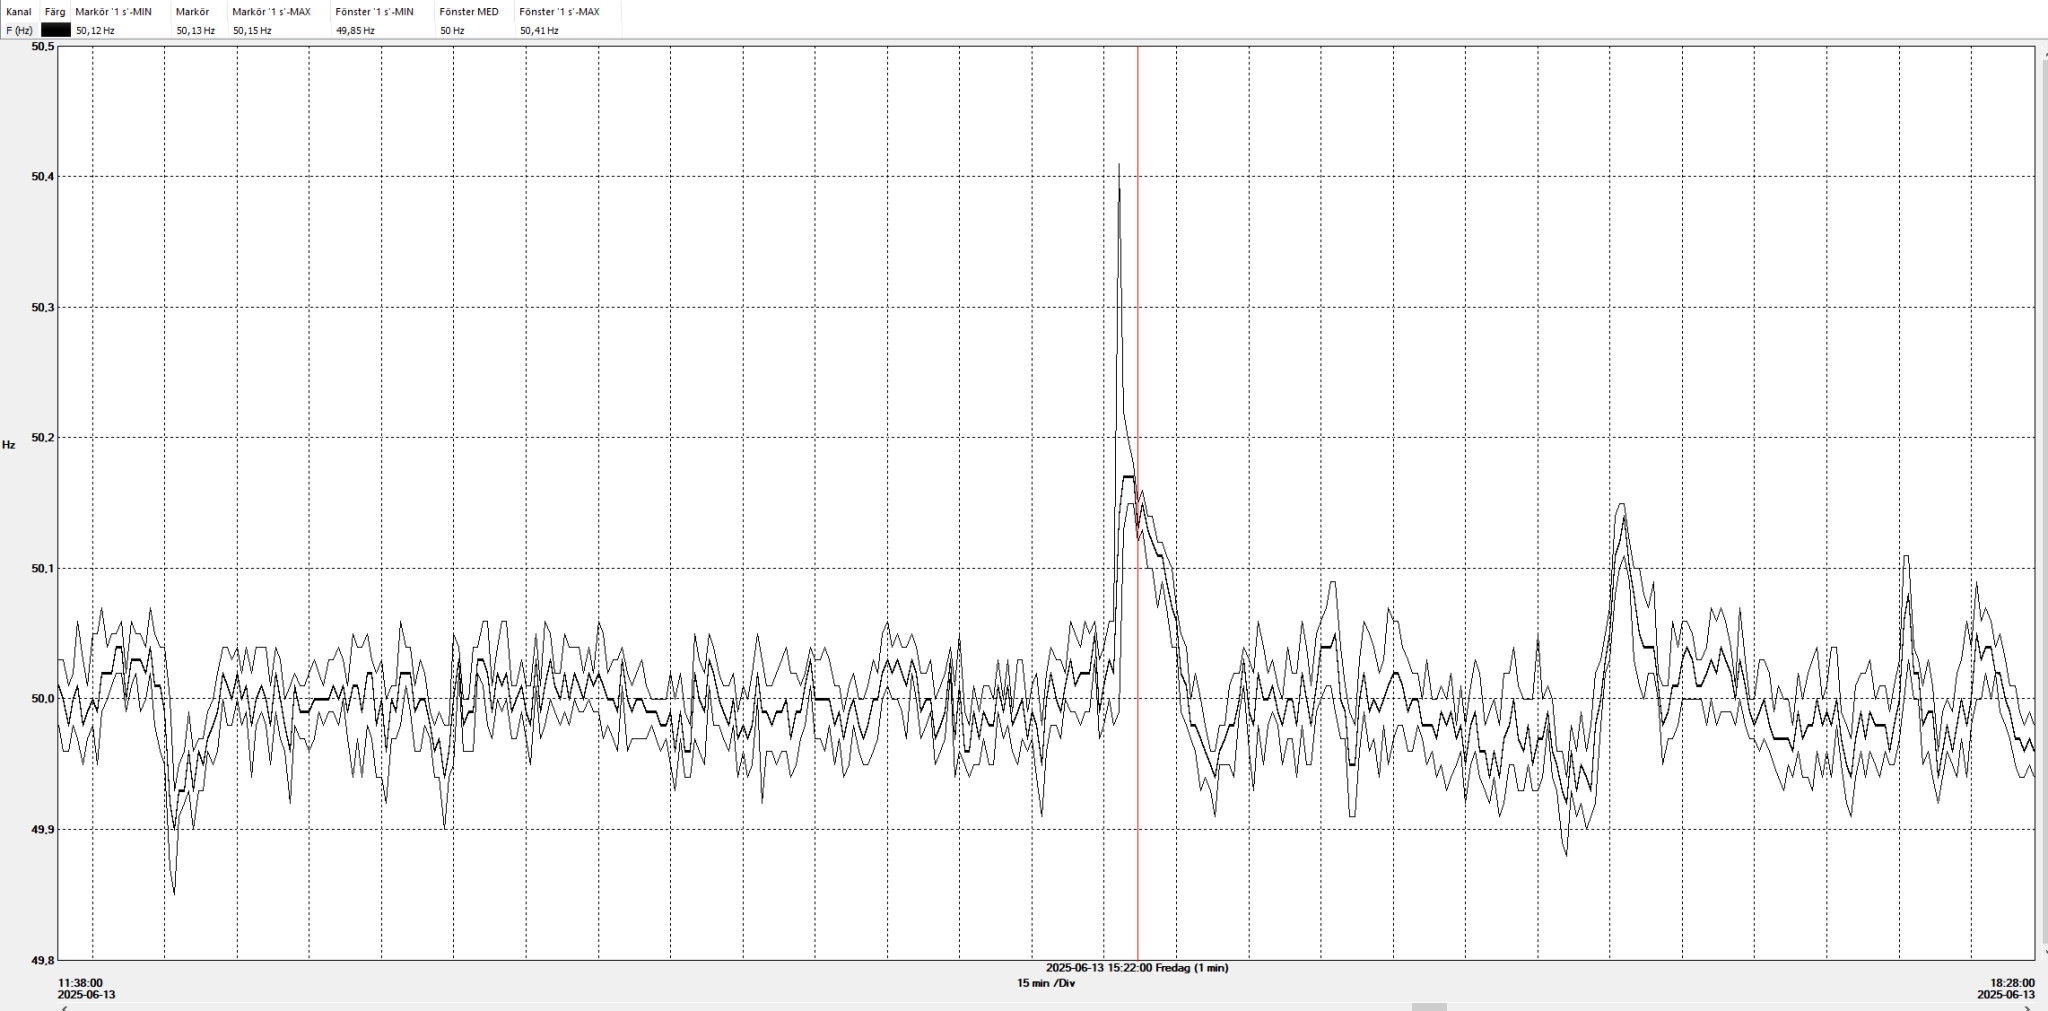Click the Markör '1 s'-MIN column header
This screenshot has height=1011, width=2048.
(114, 12)
